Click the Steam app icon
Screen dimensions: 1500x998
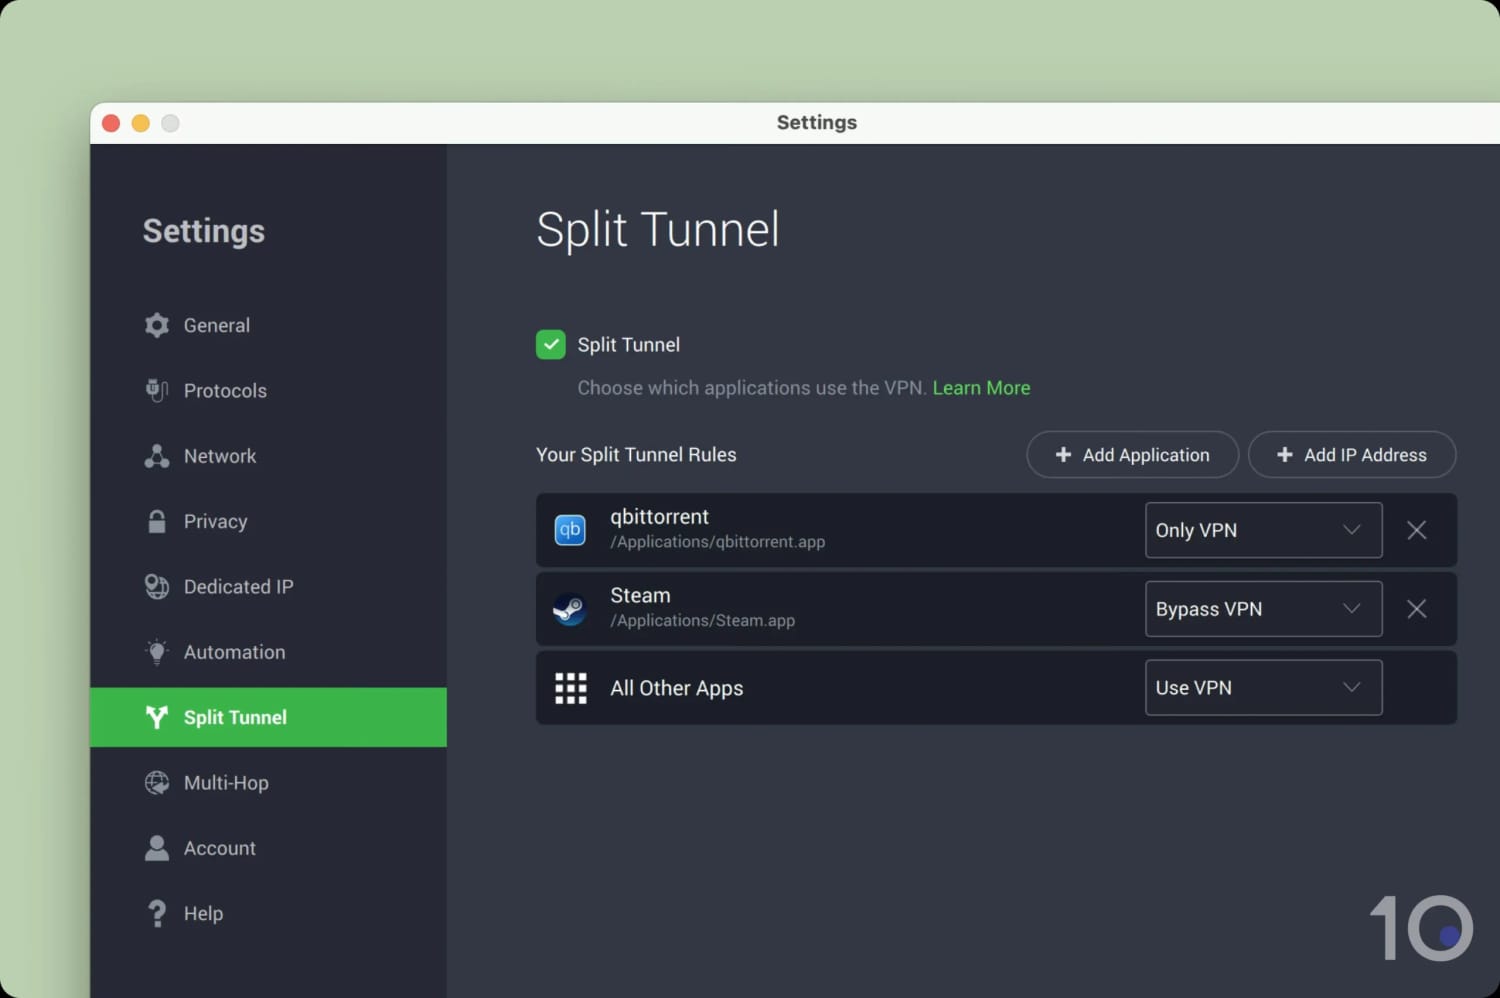[x=570, y=608]
